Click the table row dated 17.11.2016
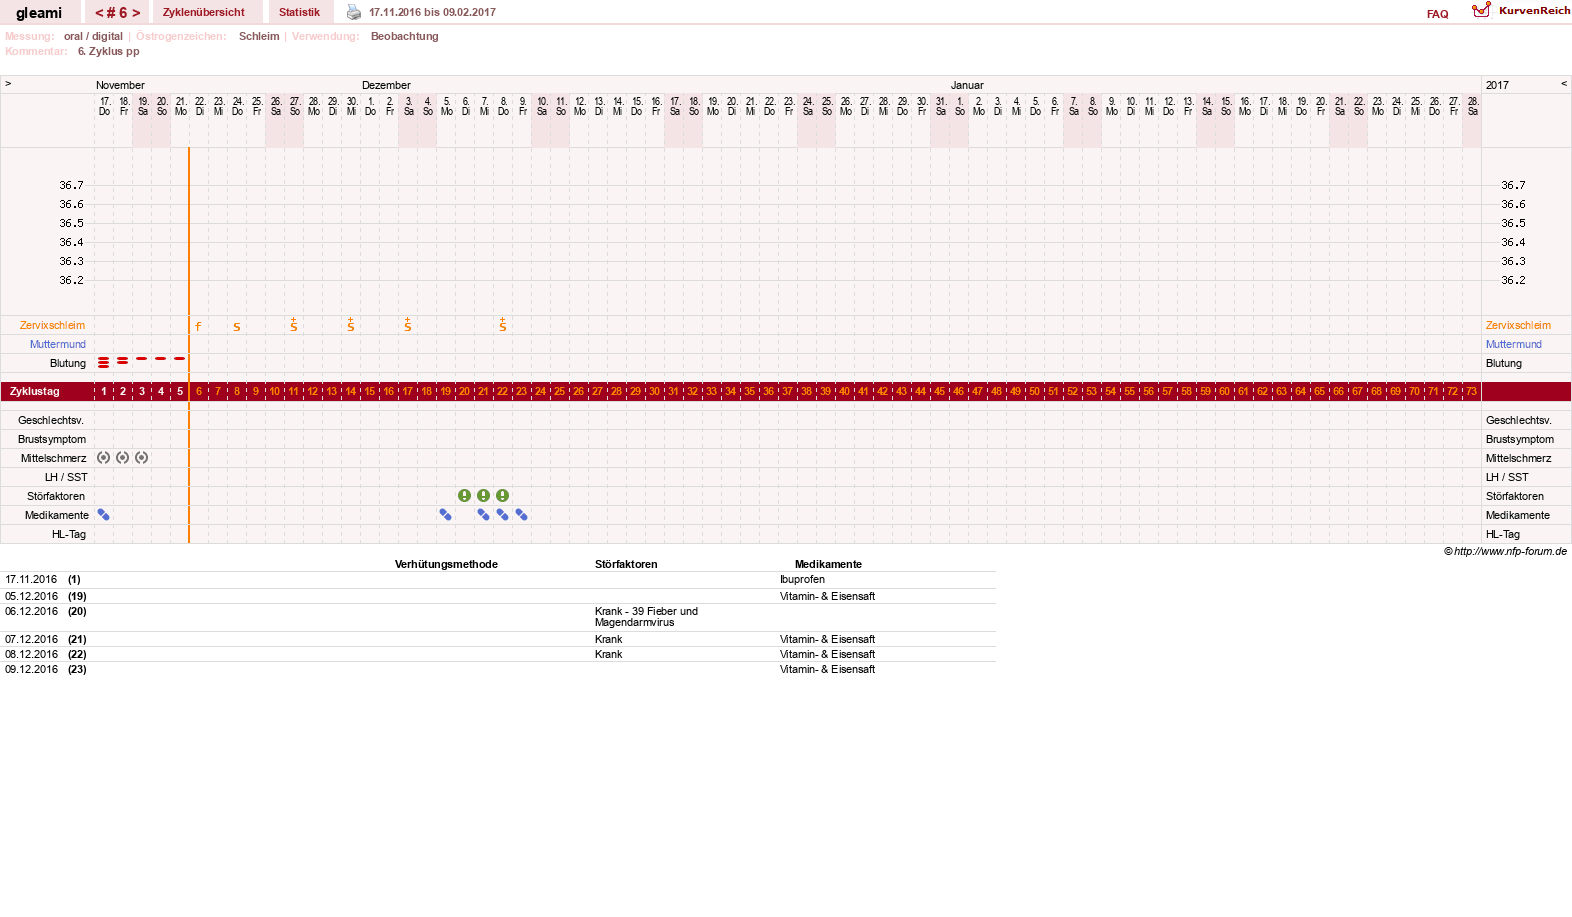The height and width of the screenshot is (917, 1572). pos(498,580)
